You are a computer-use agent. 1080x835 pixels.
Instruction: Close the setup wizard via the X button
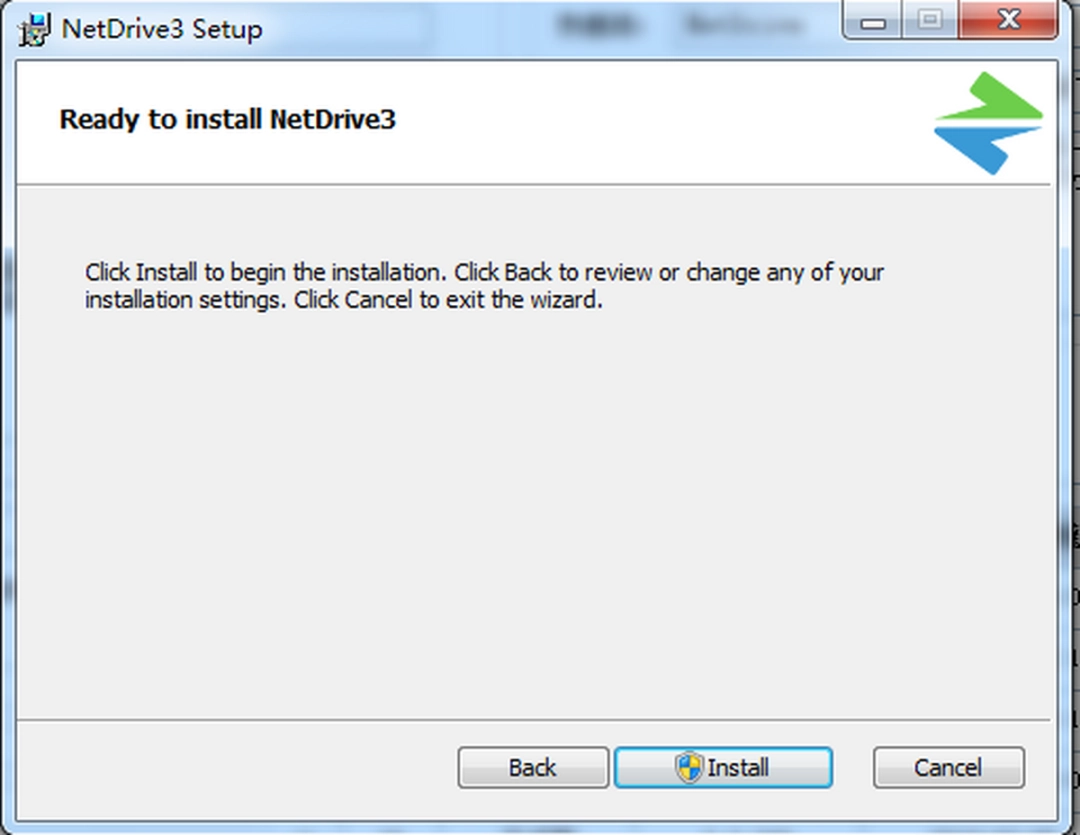1009,20
